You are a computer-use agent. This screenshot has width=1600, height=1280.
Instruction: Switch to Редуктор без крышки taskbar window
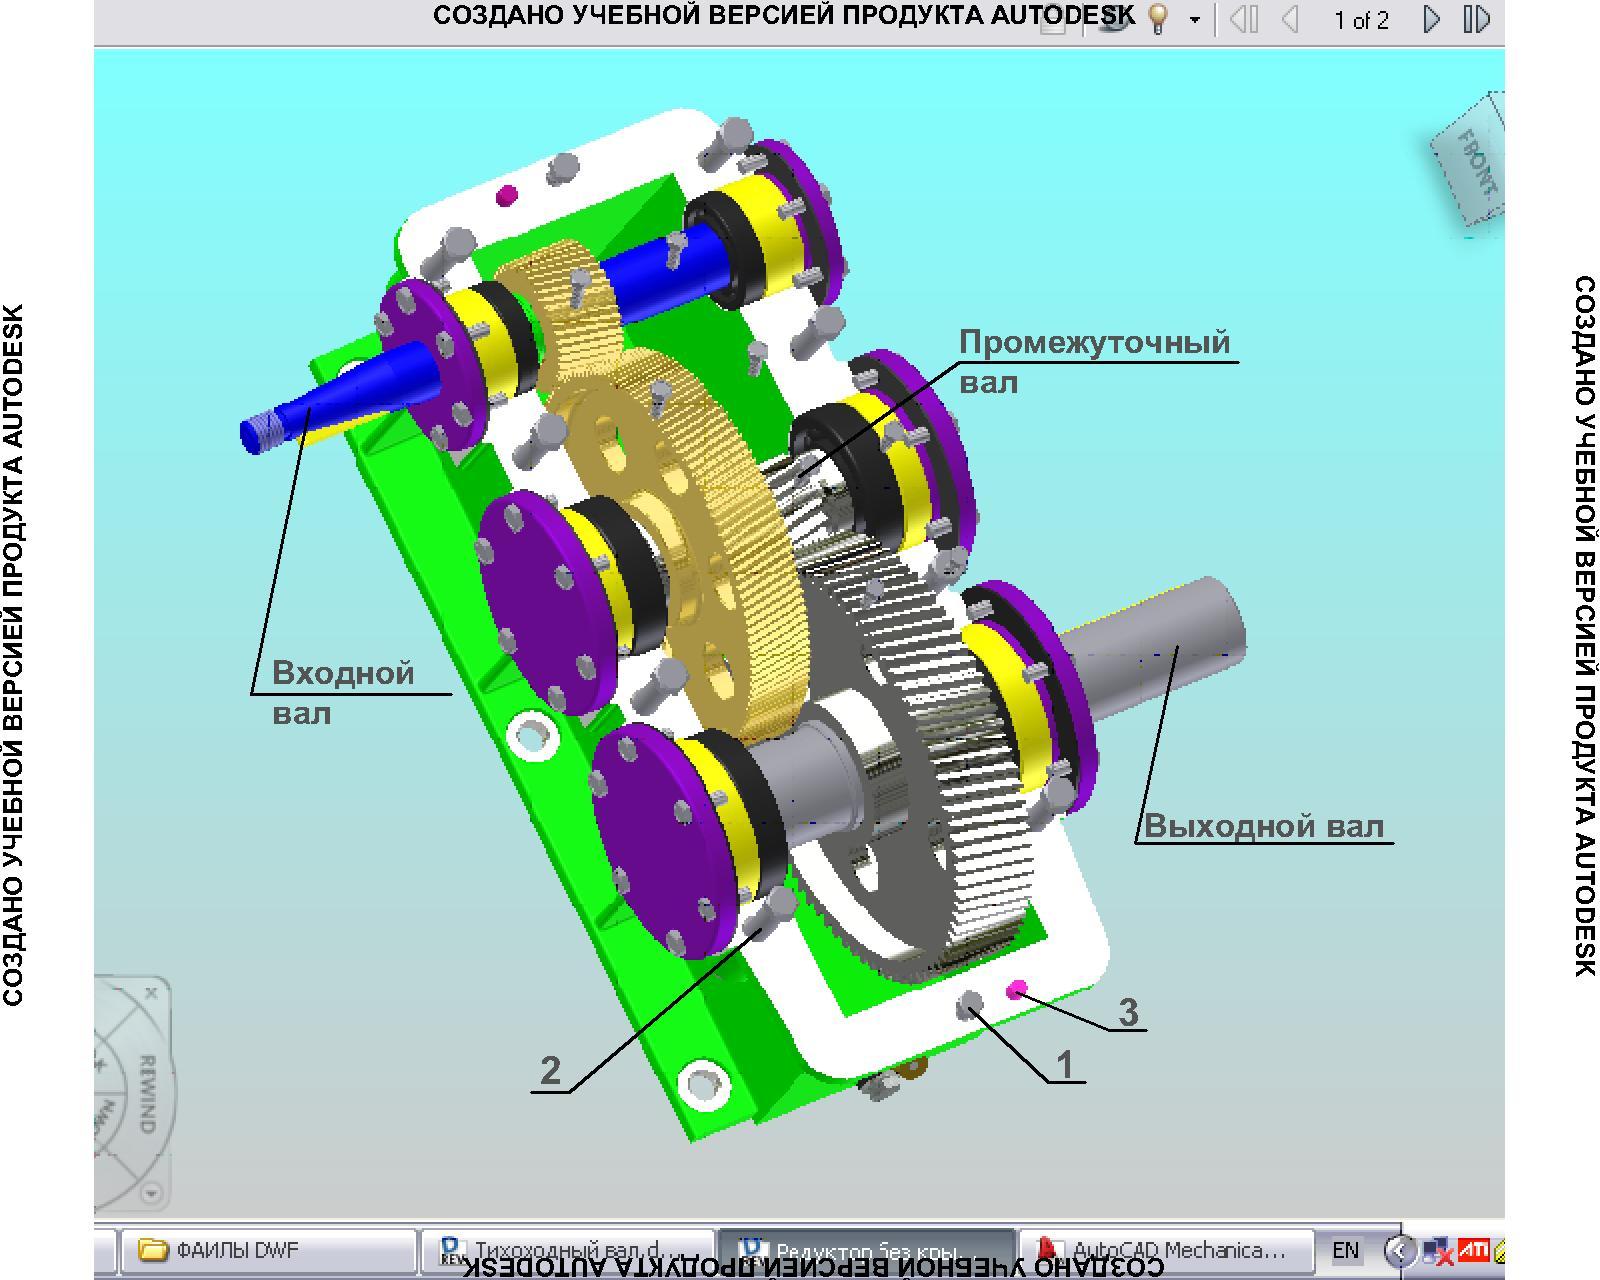[x=865, y=1250]
